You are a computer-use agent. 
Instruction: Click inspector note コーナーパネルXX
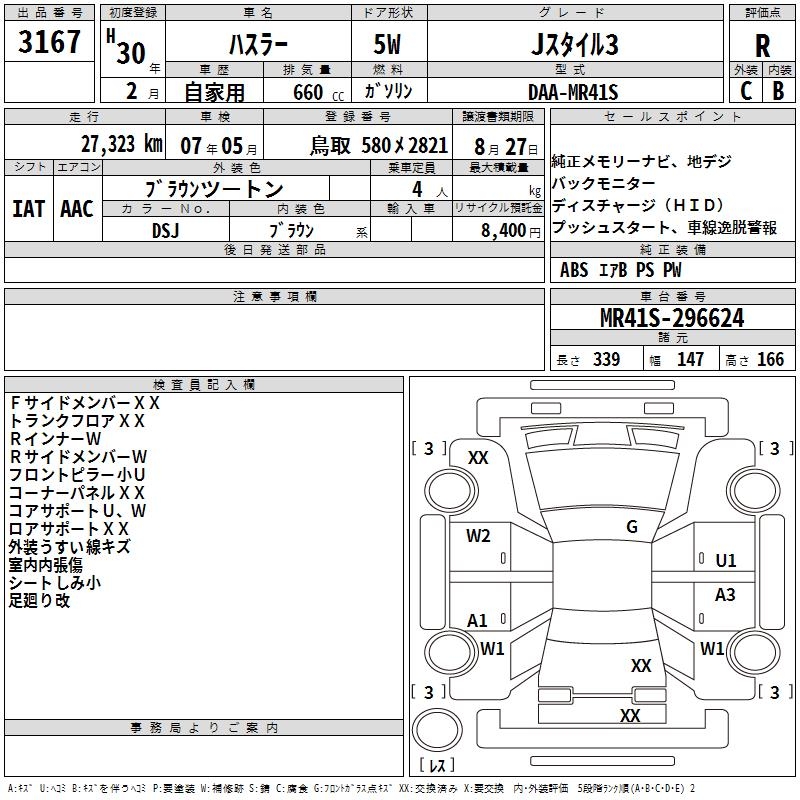[x=77, y=493]
